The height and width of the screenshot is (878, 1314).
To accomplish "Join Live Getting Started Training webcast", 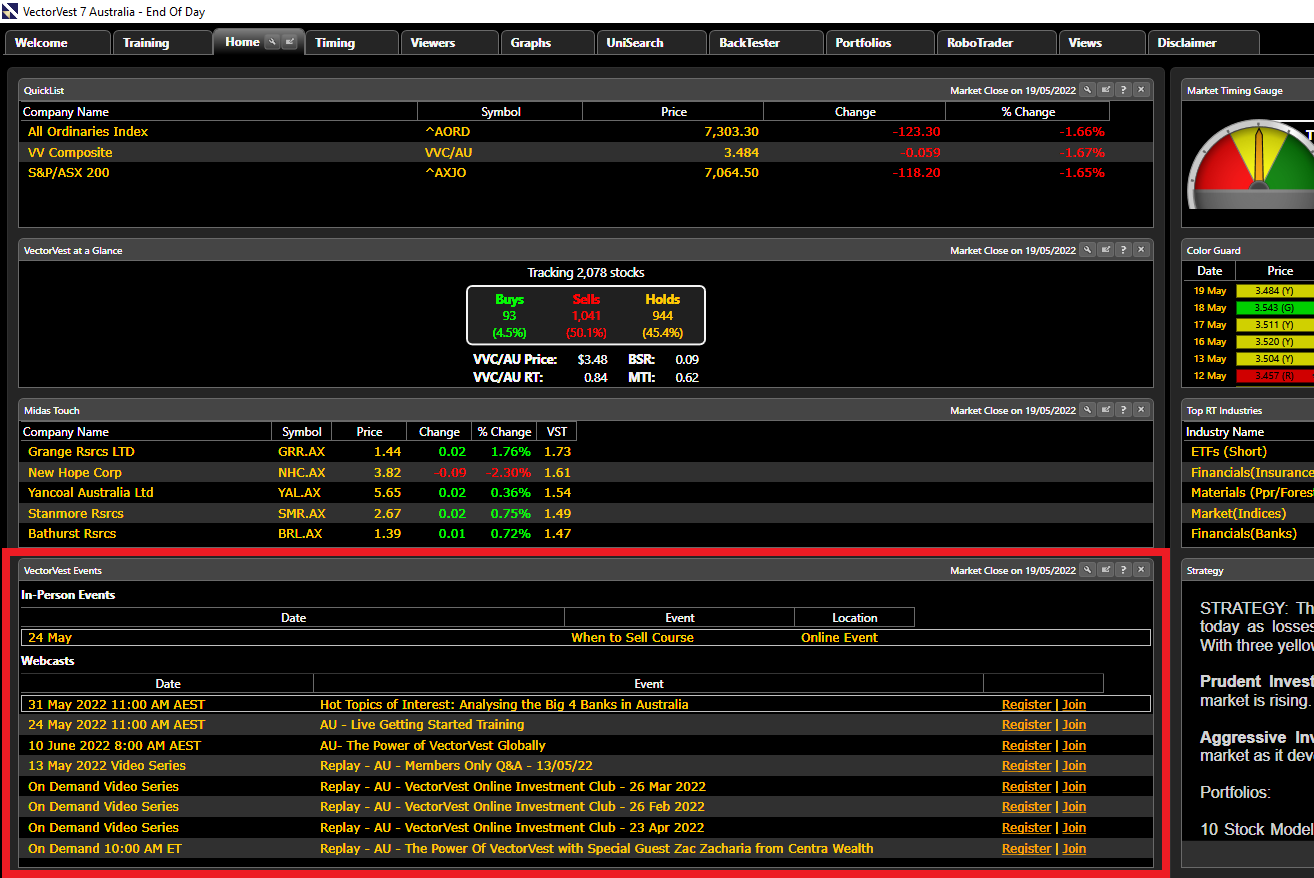I will pos(1074,725).
